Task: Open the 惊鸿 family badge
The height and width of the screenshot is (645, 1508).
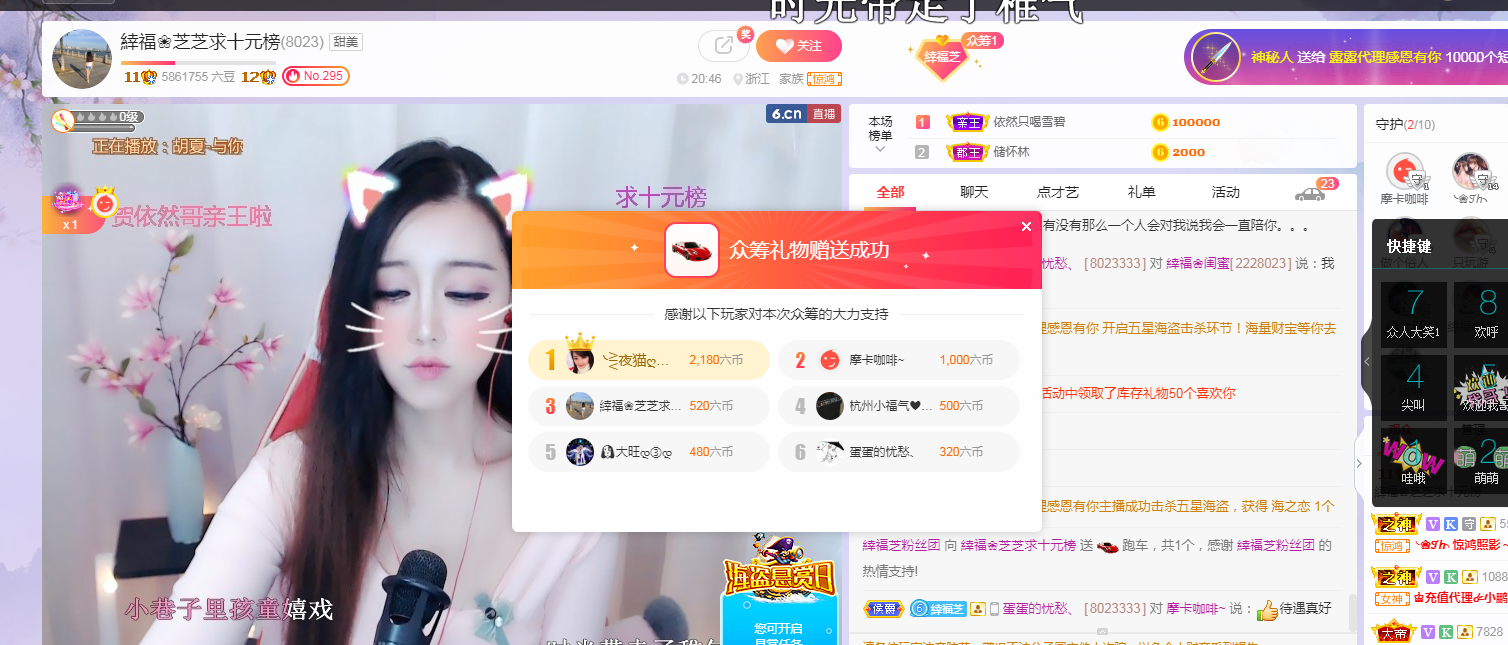Action: click(825, 79)
